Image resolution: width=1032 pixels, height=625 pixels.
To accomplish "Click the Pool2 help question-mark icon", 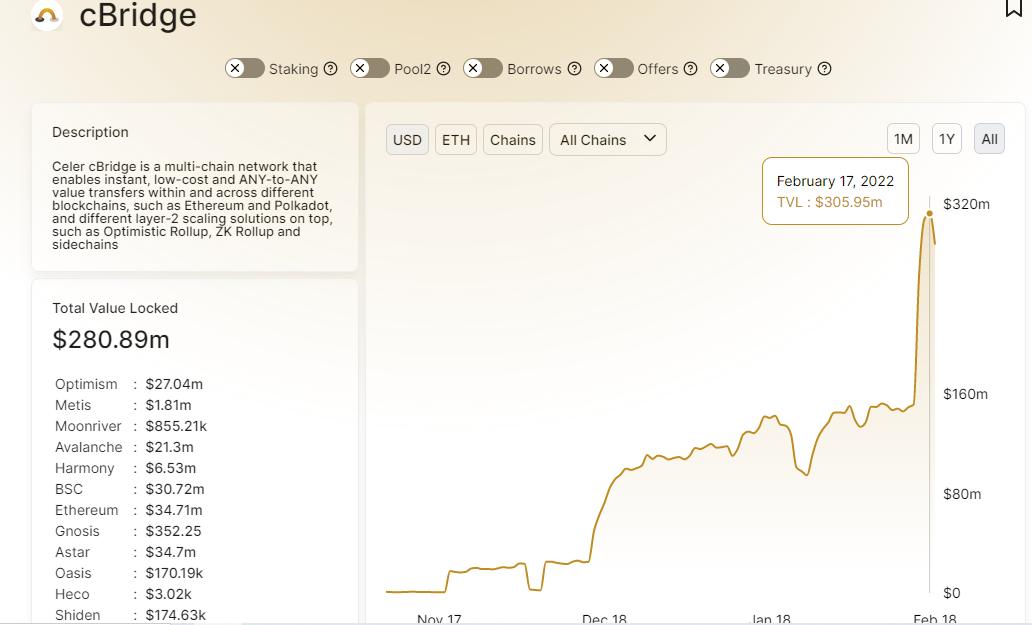I will pyautogui.click(x=443, y=69).
